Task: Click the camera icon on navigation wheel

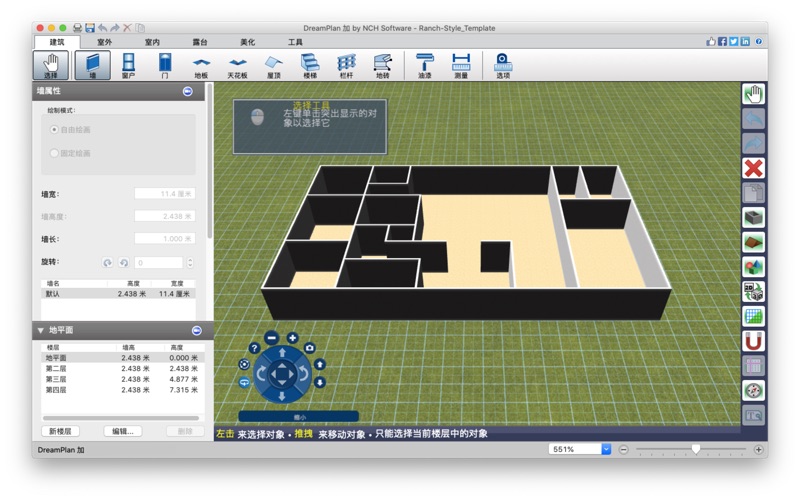Action: (x=310, y=348)
